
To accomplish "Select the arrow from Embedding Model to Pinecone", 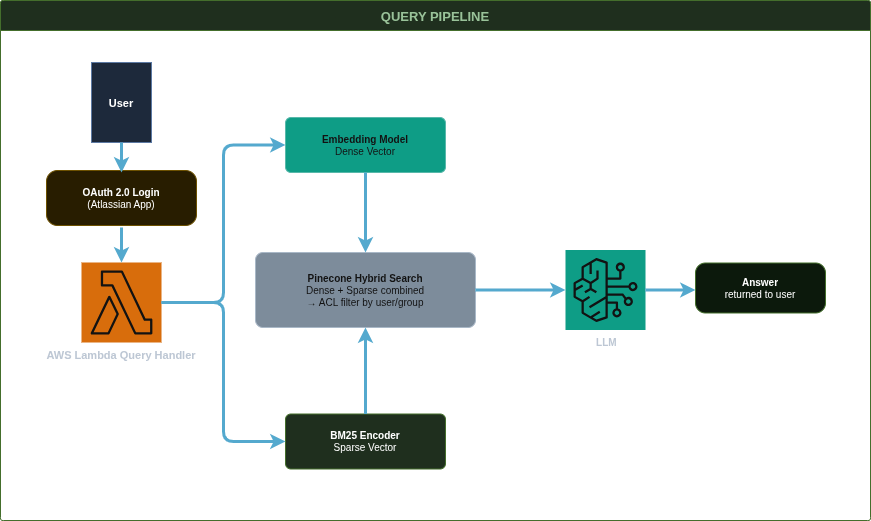I will (x=365, y=212).
